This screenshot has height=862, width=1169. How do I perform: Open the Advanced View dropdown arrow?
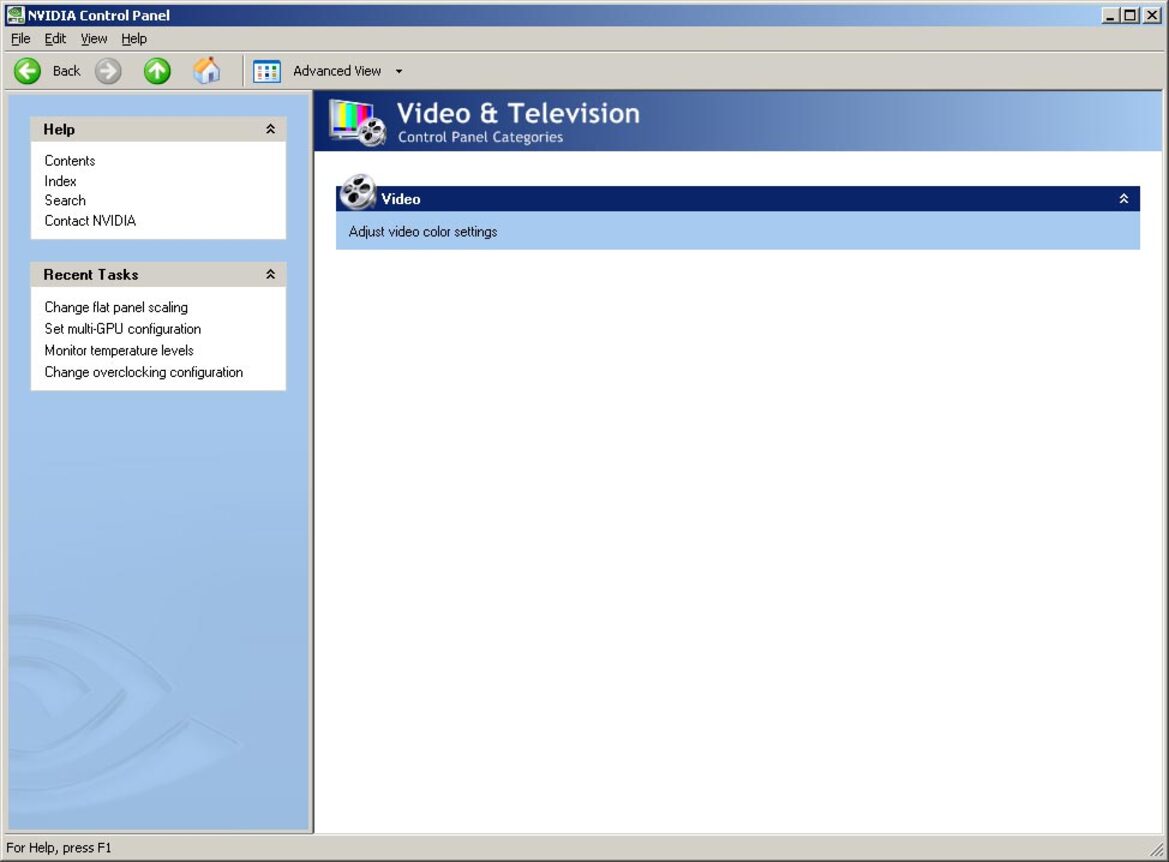tap(399, 72)
